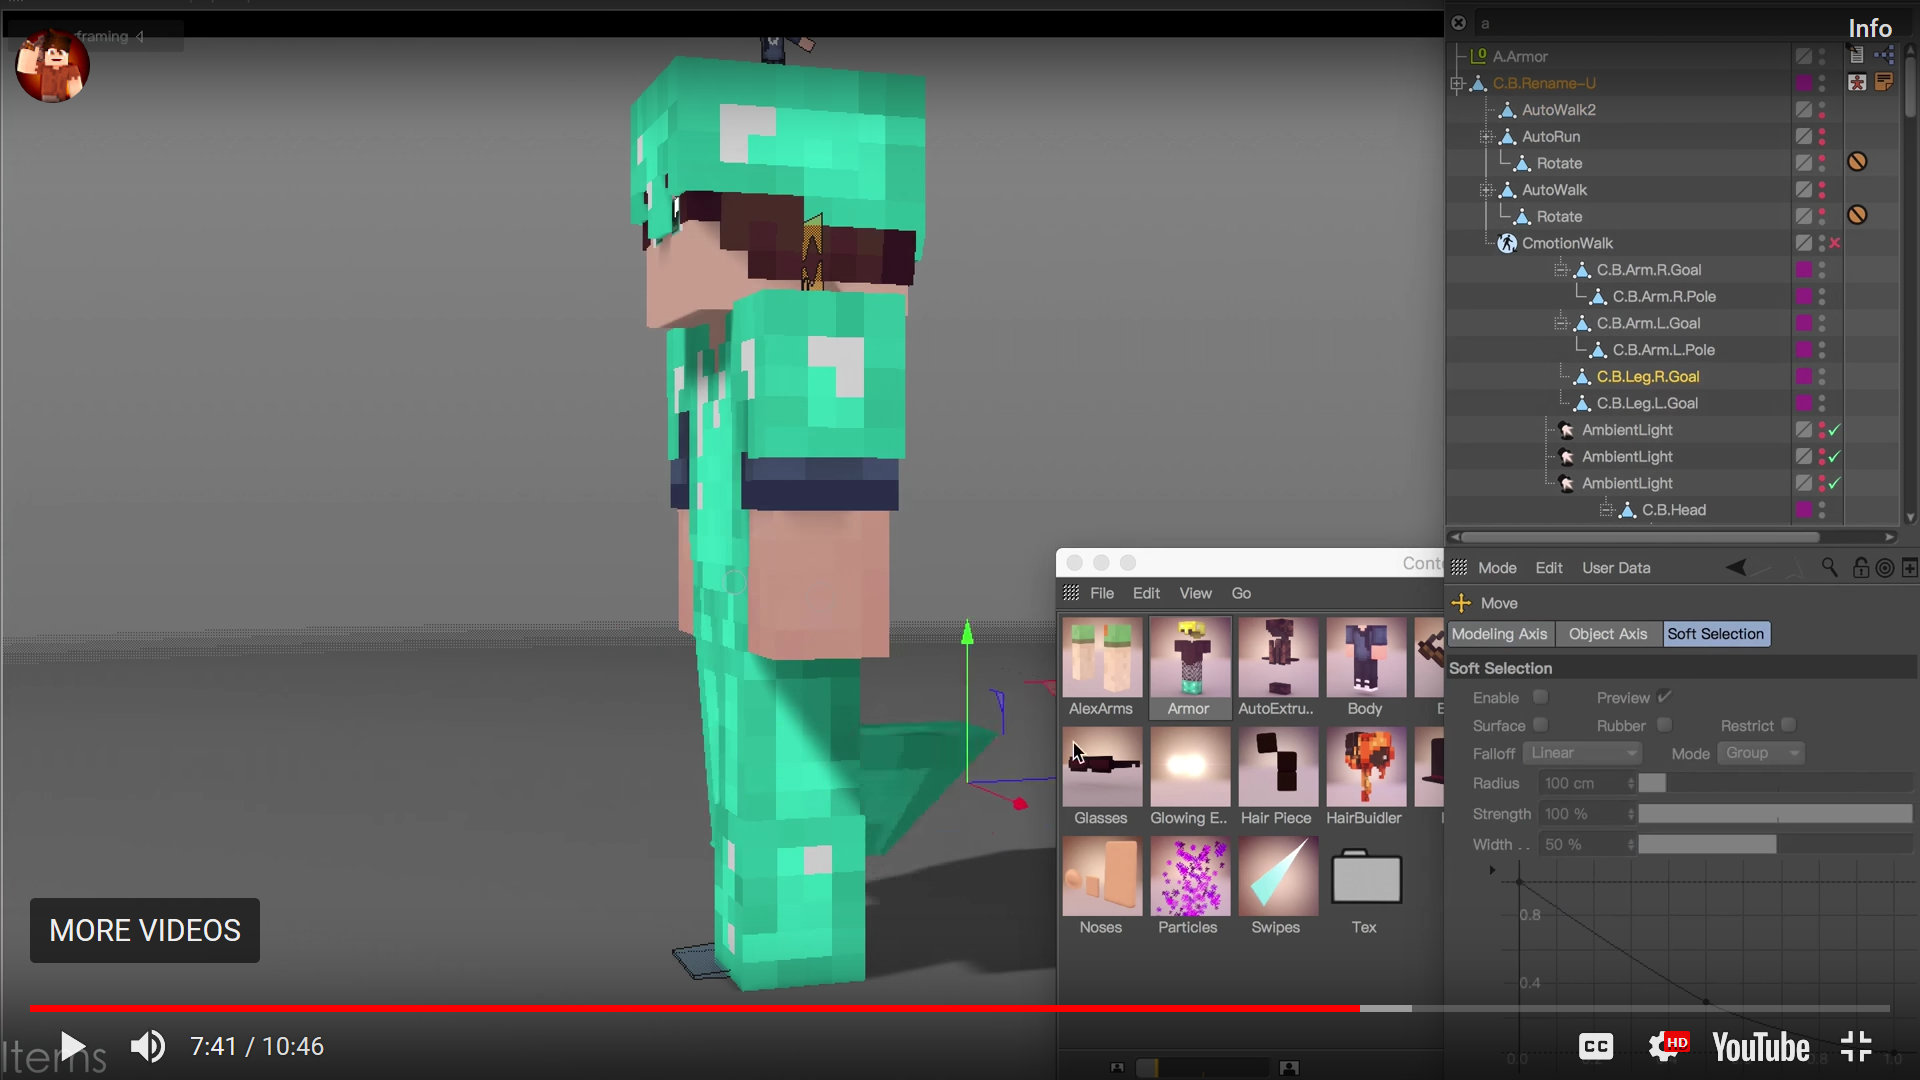
Task: Switch to Object Axis tab
Action: click(1607, 634)
